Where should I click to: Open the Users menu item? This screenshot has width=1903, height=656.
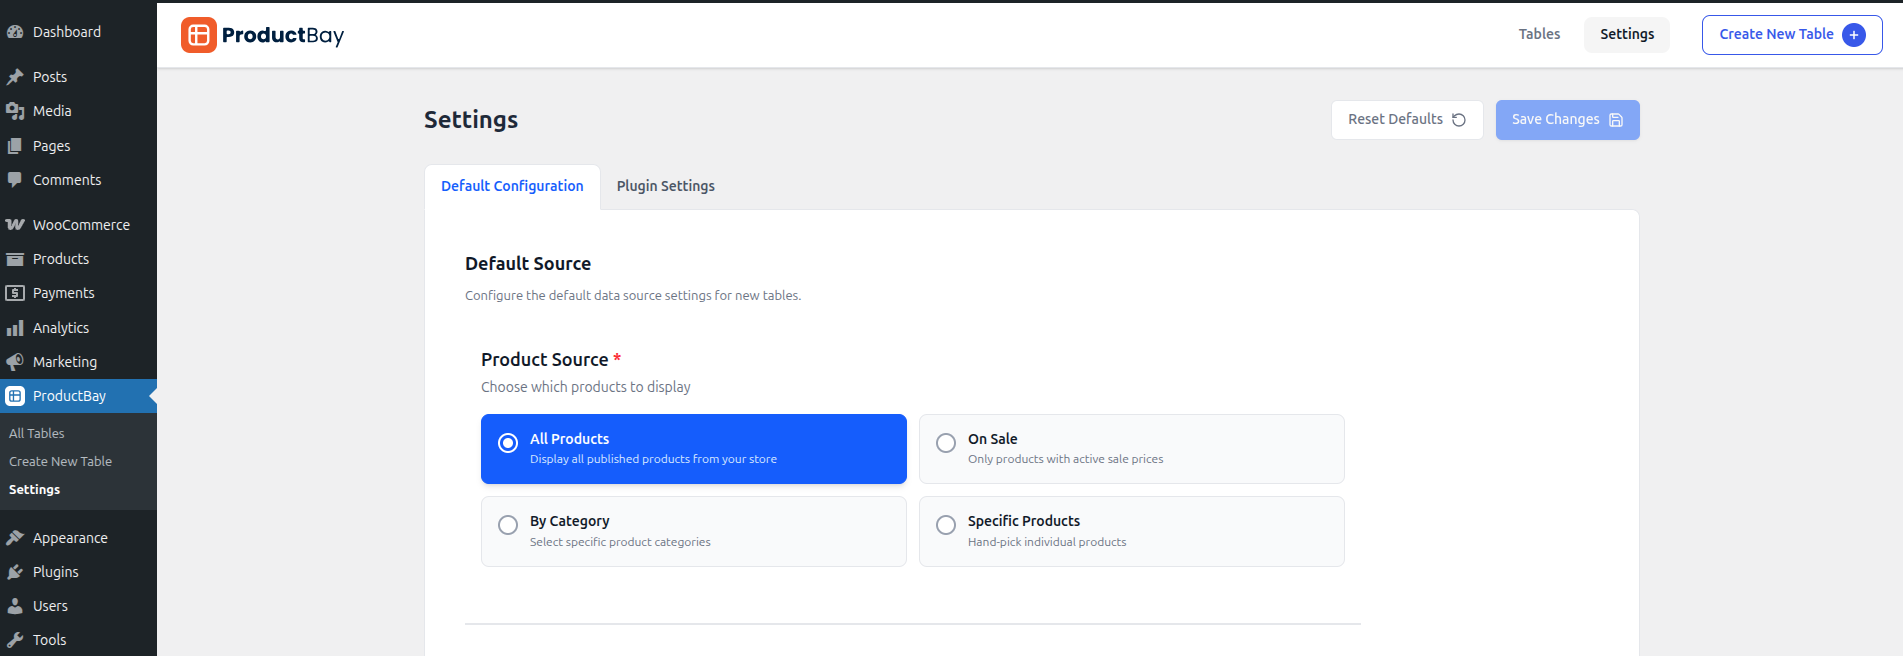click(78, 606)
